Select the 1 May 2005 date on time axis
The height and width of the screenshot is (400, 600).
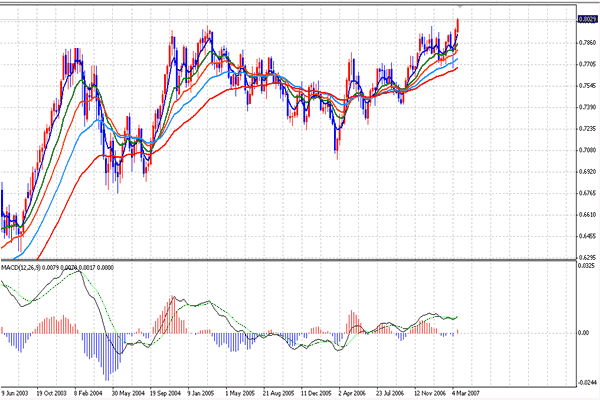pos(241,393)
